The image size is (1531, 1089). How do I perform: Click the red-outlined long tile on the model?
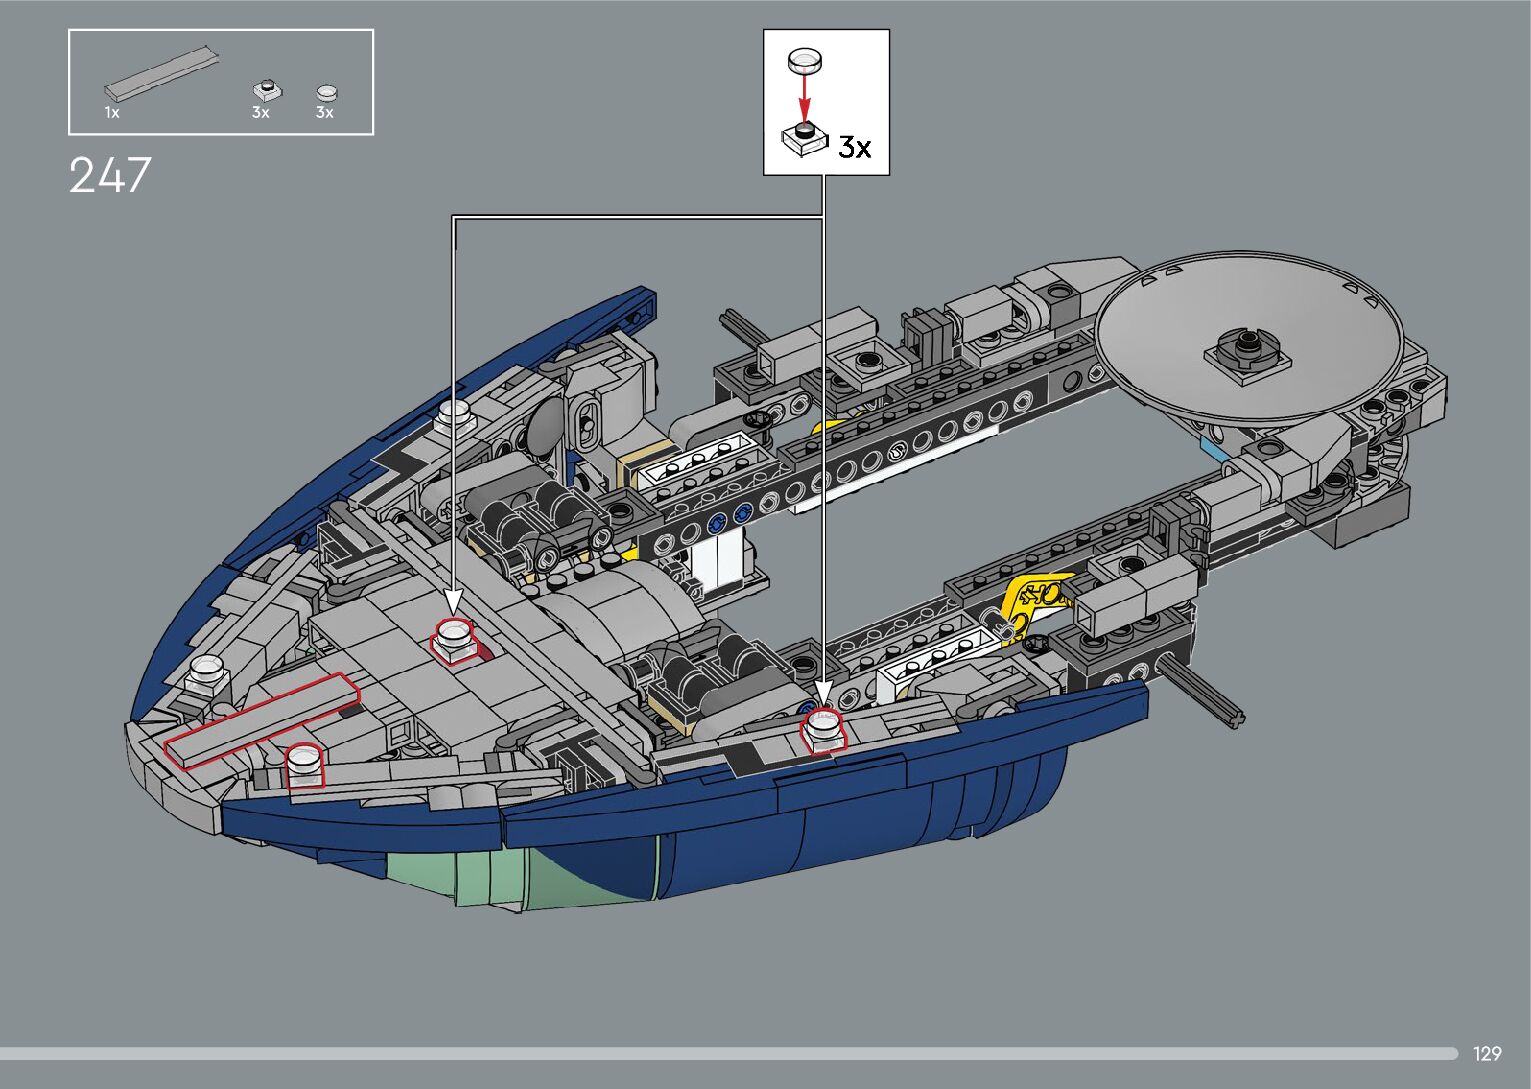coord(262,720)
